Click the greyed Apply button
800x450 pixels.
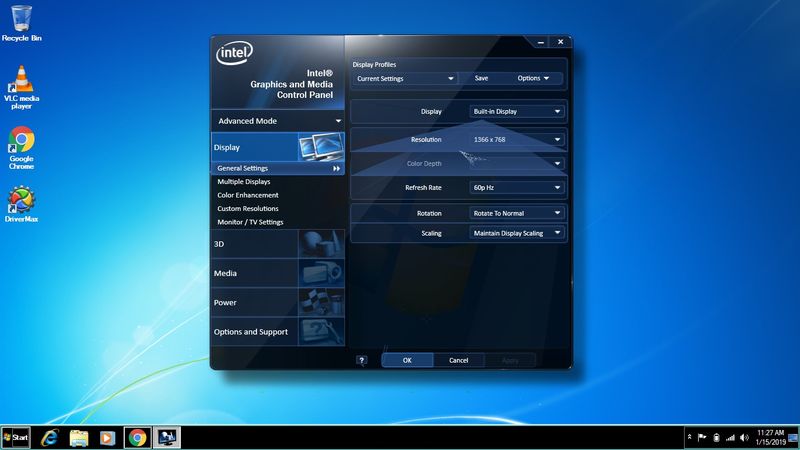pos(510,360)
